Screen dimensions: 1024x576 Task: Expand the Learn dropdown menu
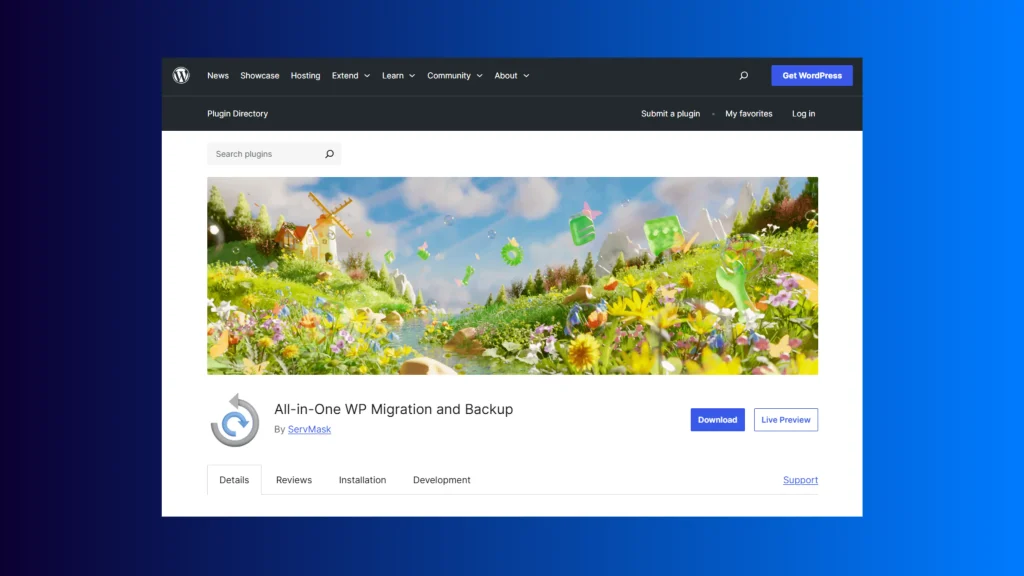coord(398,76)
